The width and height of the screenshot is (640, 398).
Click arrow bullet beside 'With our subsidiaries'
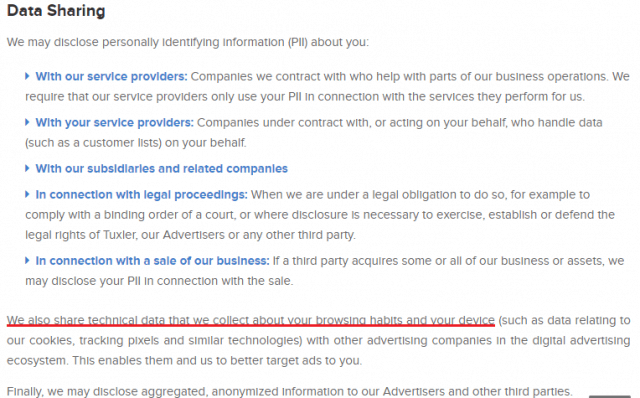click(27, 168)
